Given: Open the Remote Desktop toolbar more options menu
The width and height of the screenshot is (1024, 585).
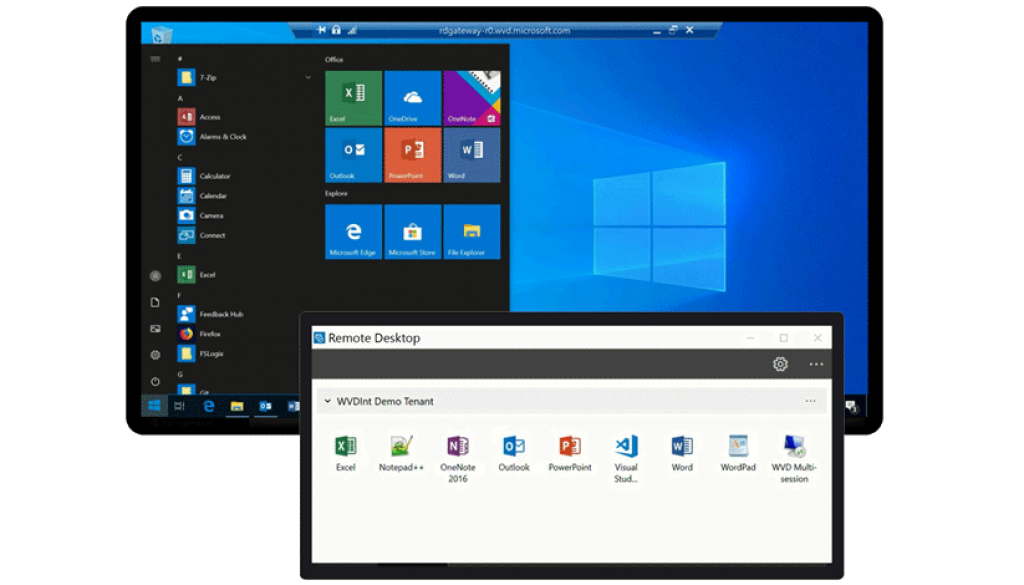Looking at the screenshot, I should pyautogui.click(x=816, y=364).
